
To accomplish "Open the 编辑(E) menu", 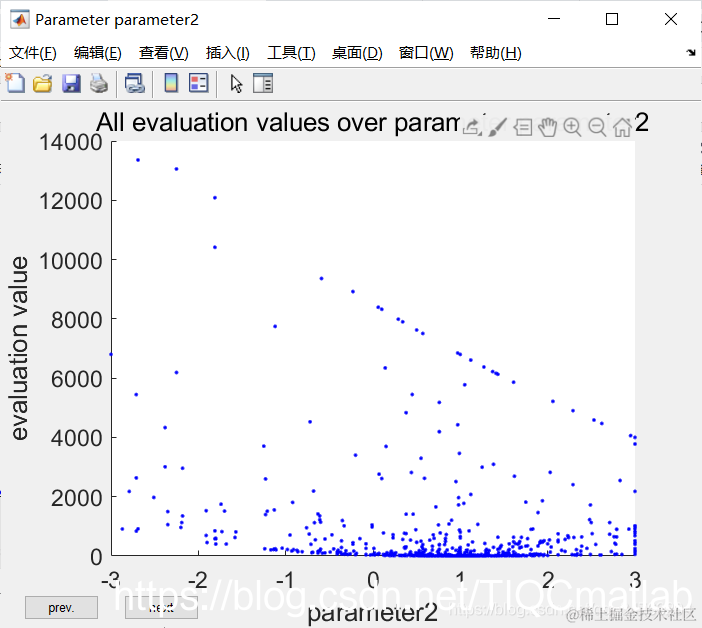I will [x=98, y=53].
